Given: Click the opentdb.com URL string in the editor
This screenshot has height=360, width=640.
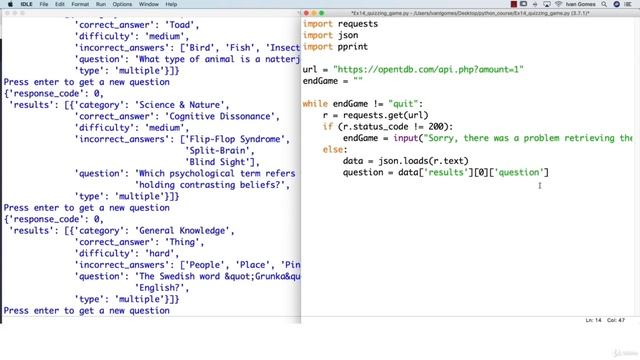Looking at the screenshot, I should [x=428, y=69].
